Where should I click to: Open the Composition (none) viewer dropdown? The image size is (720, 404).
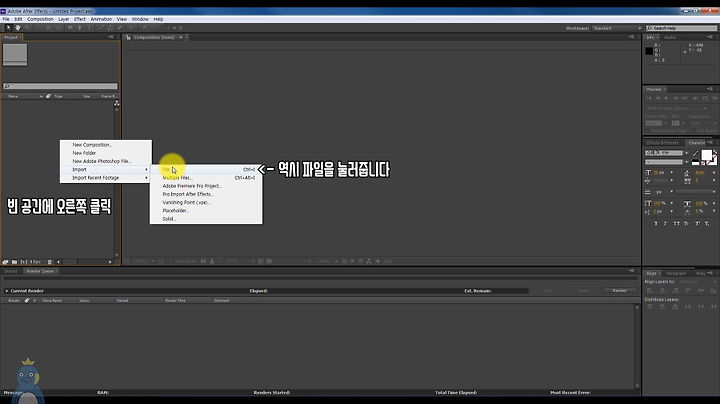coord(181,37)
